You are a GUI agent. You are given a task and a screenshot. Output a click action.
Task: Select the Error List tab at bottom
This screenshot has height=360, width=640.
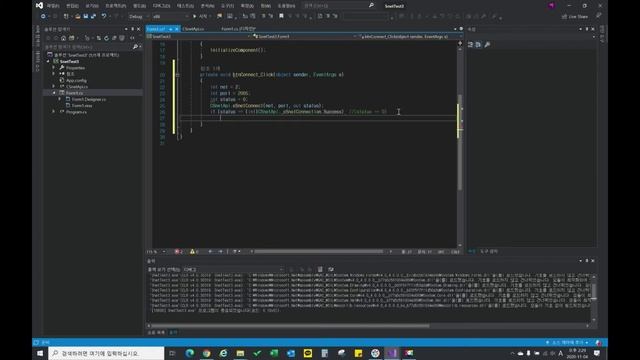point(156,332)
